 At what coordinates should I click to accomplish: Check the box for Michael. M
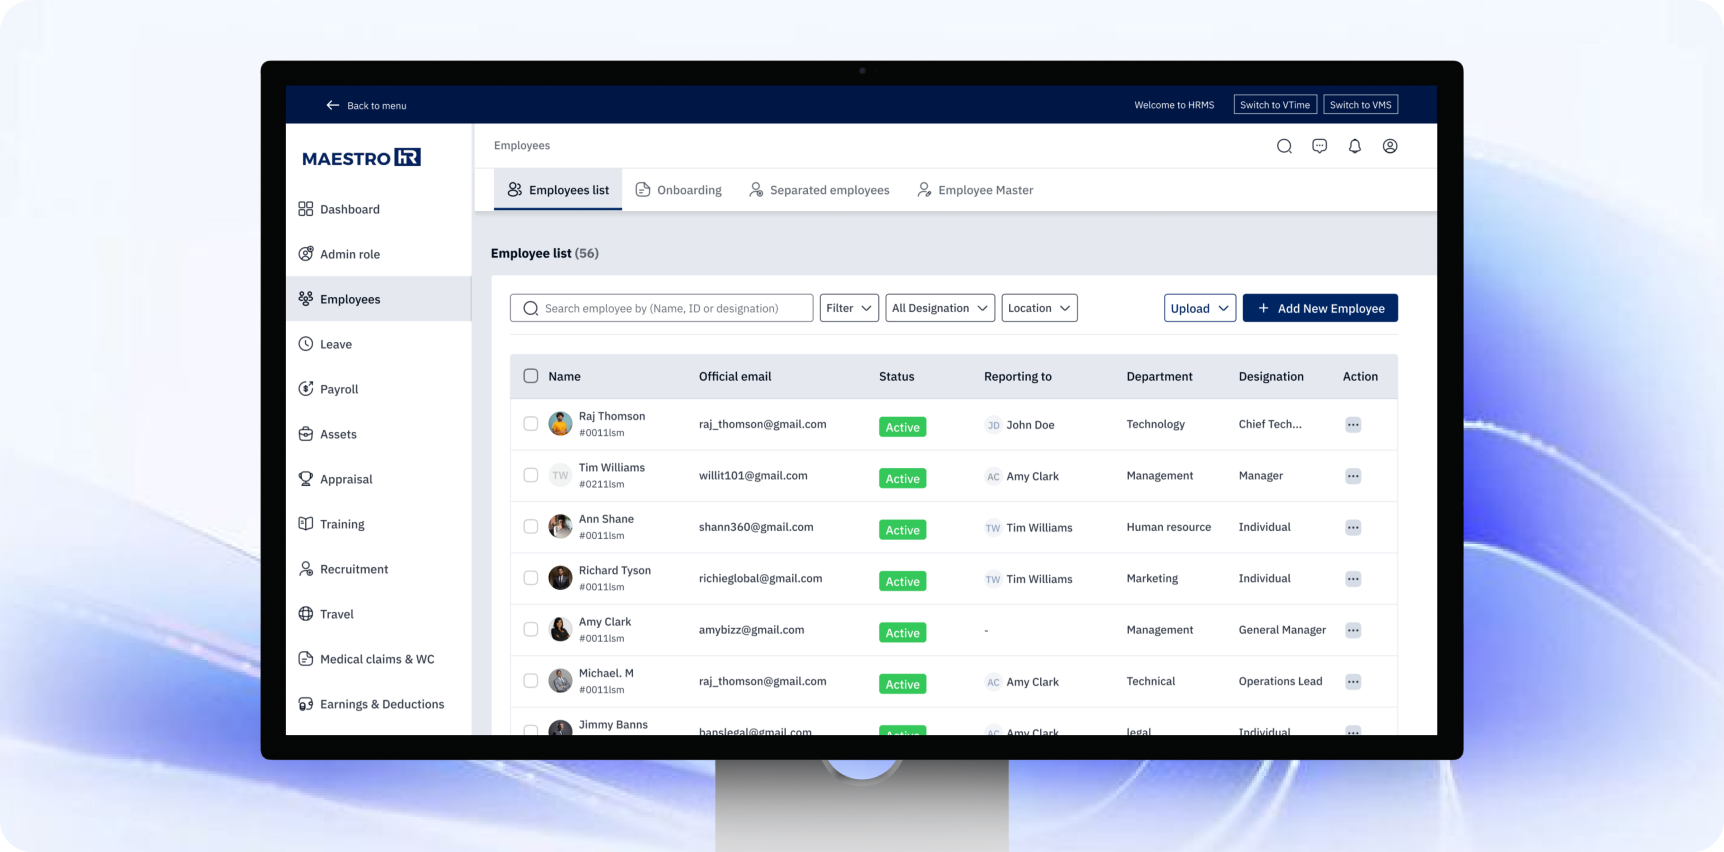click(531, 681)
